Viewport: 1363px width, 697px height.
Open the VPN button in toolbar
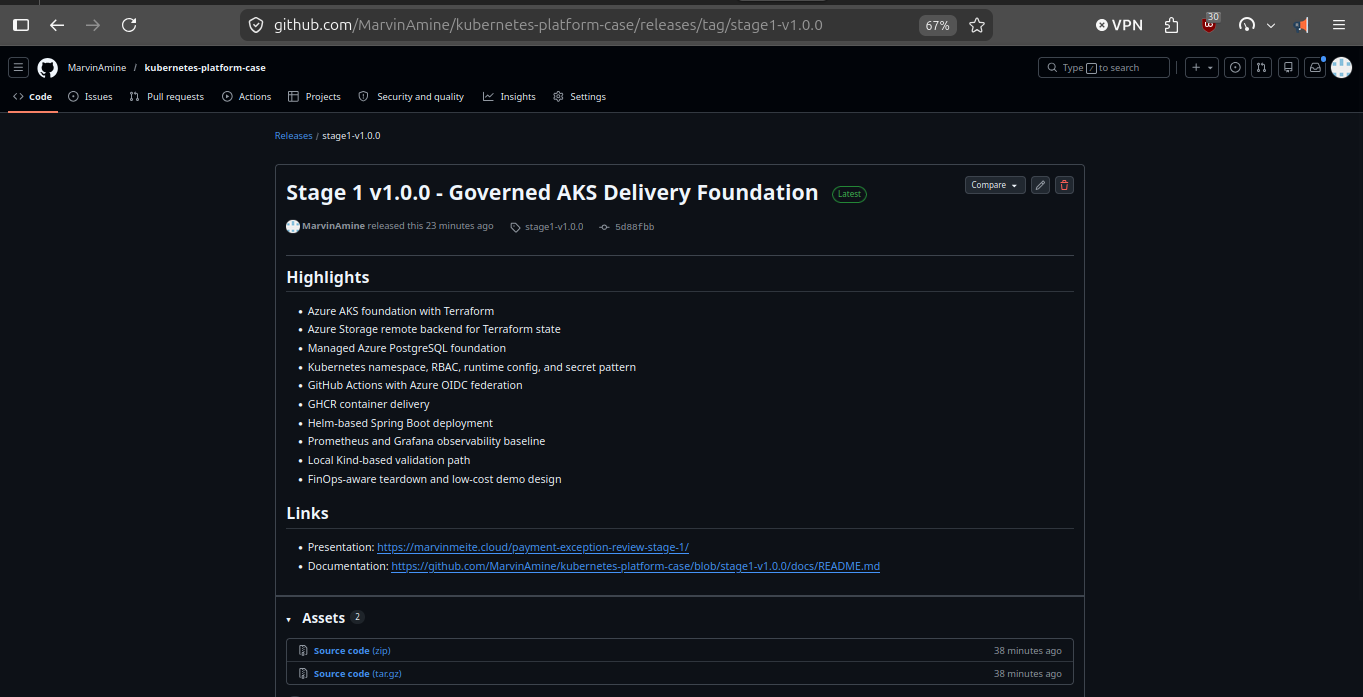click(x=1119, y=25)
